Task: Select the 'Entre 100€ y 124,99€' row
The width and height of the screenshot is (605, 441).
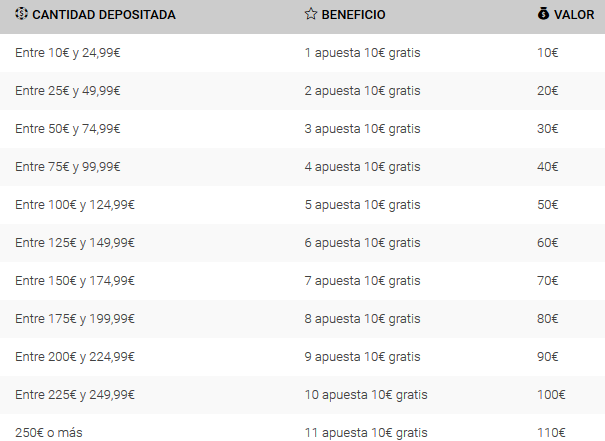Action: pos(302,205)
